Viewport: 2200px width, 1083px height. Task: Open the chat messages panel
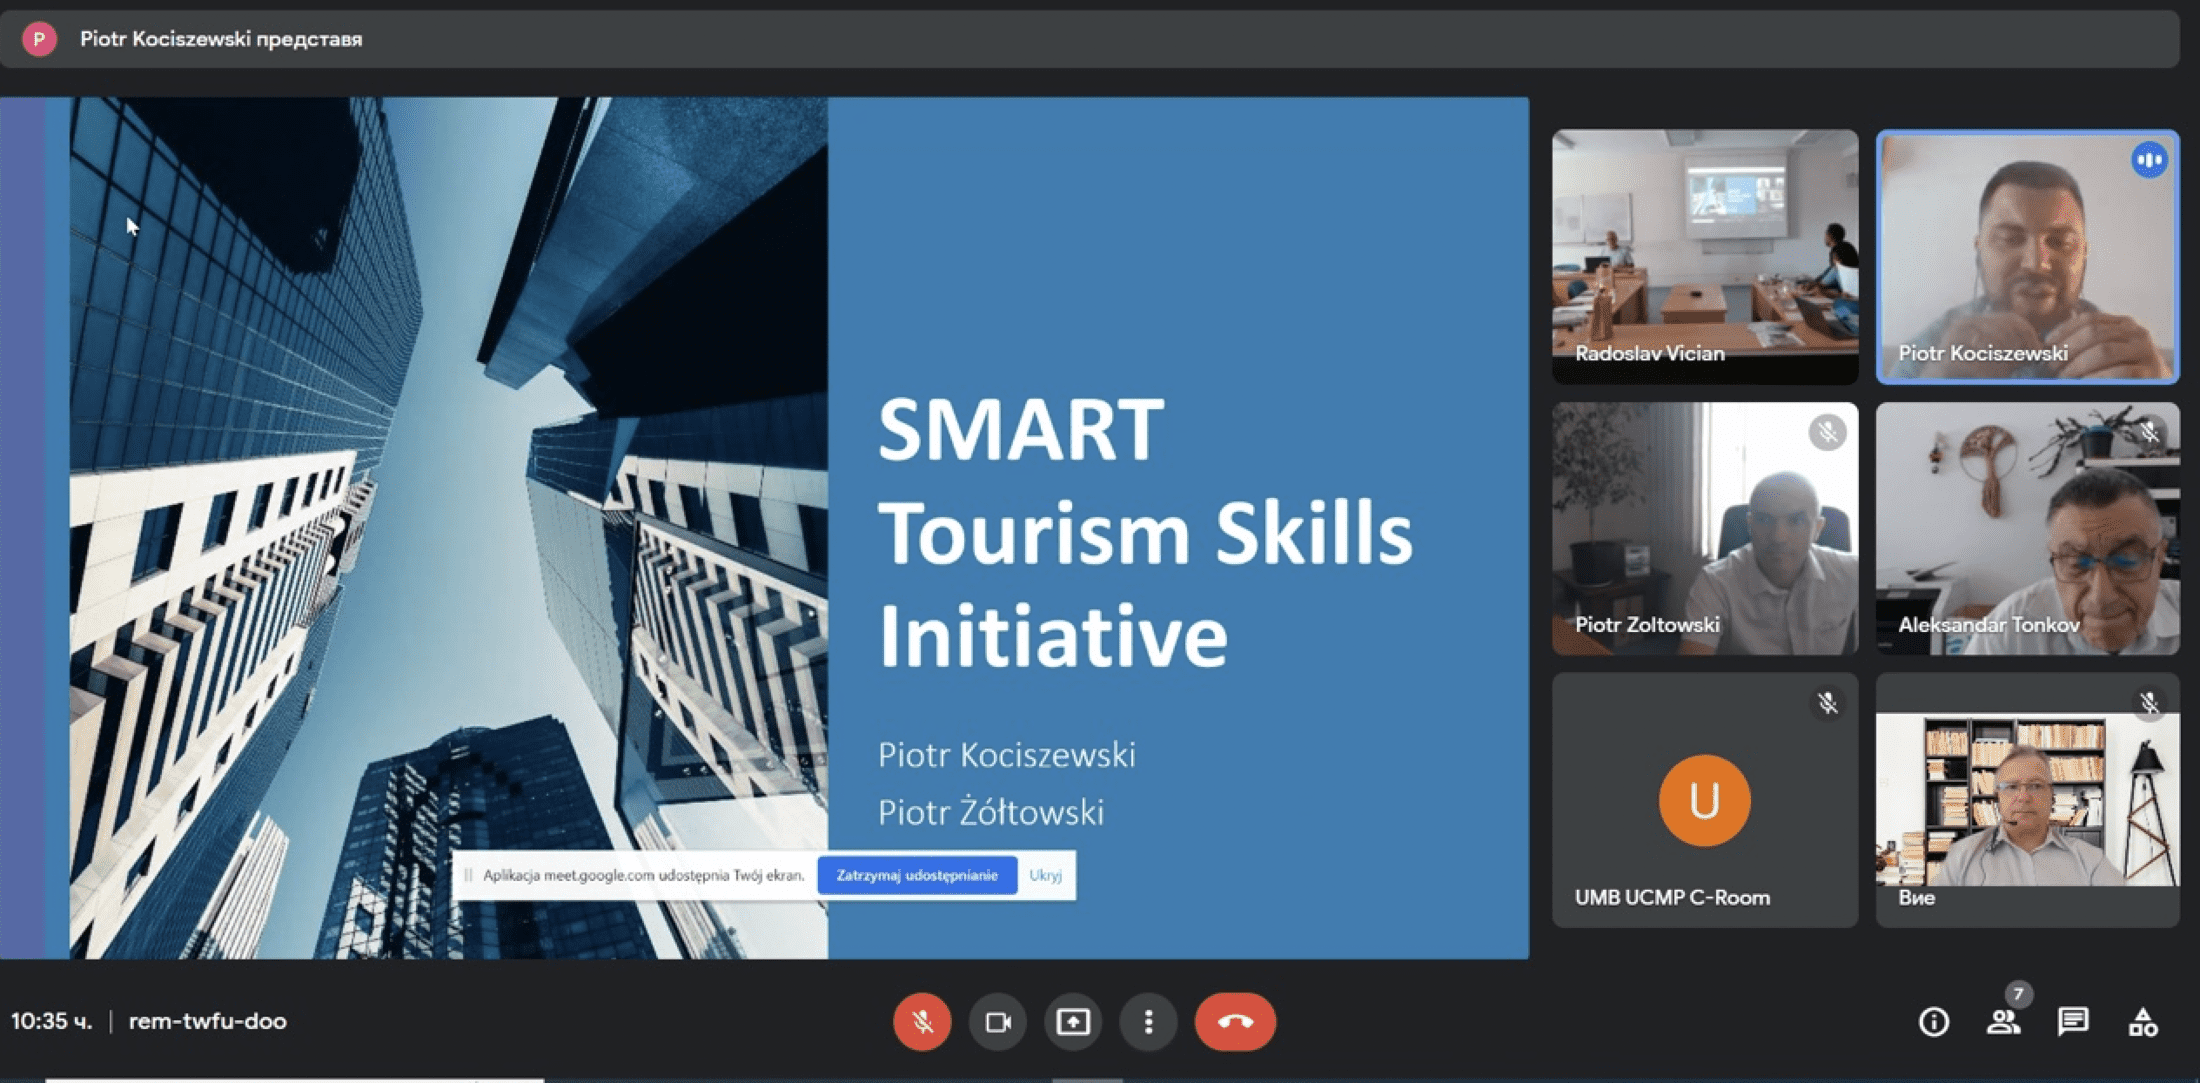2073,1021
